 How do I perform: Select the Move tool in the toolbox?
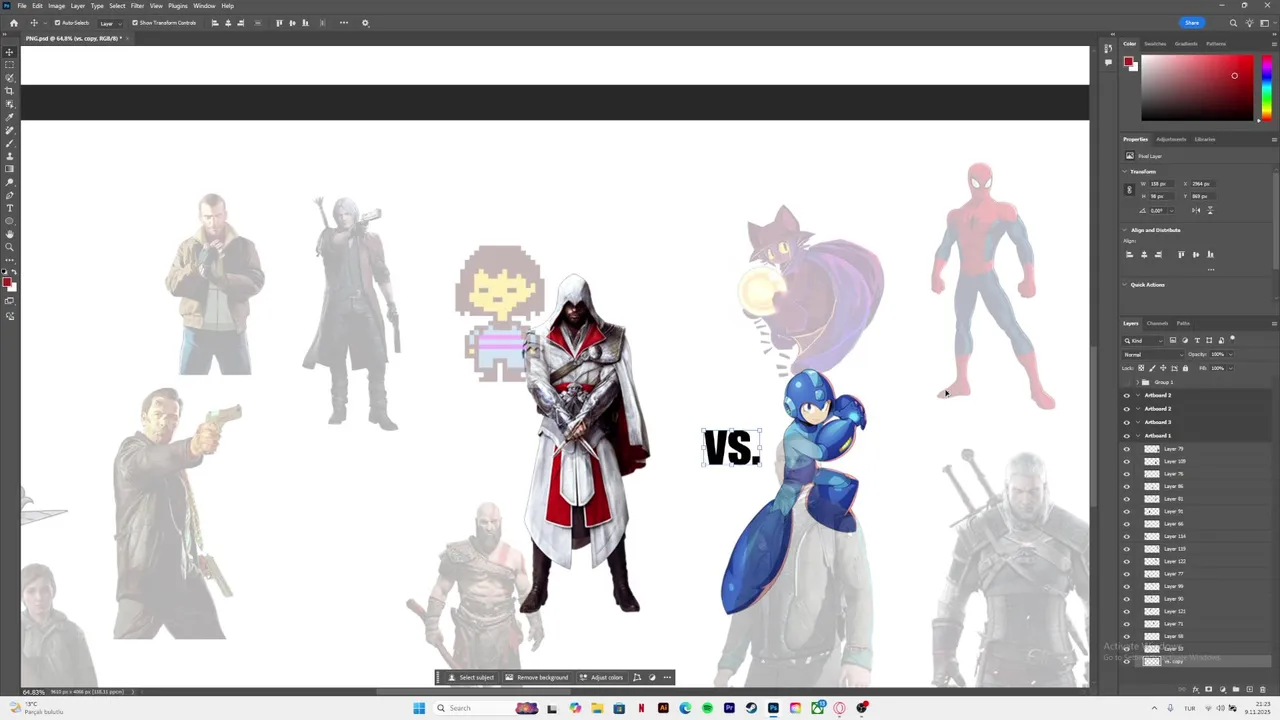9,52
